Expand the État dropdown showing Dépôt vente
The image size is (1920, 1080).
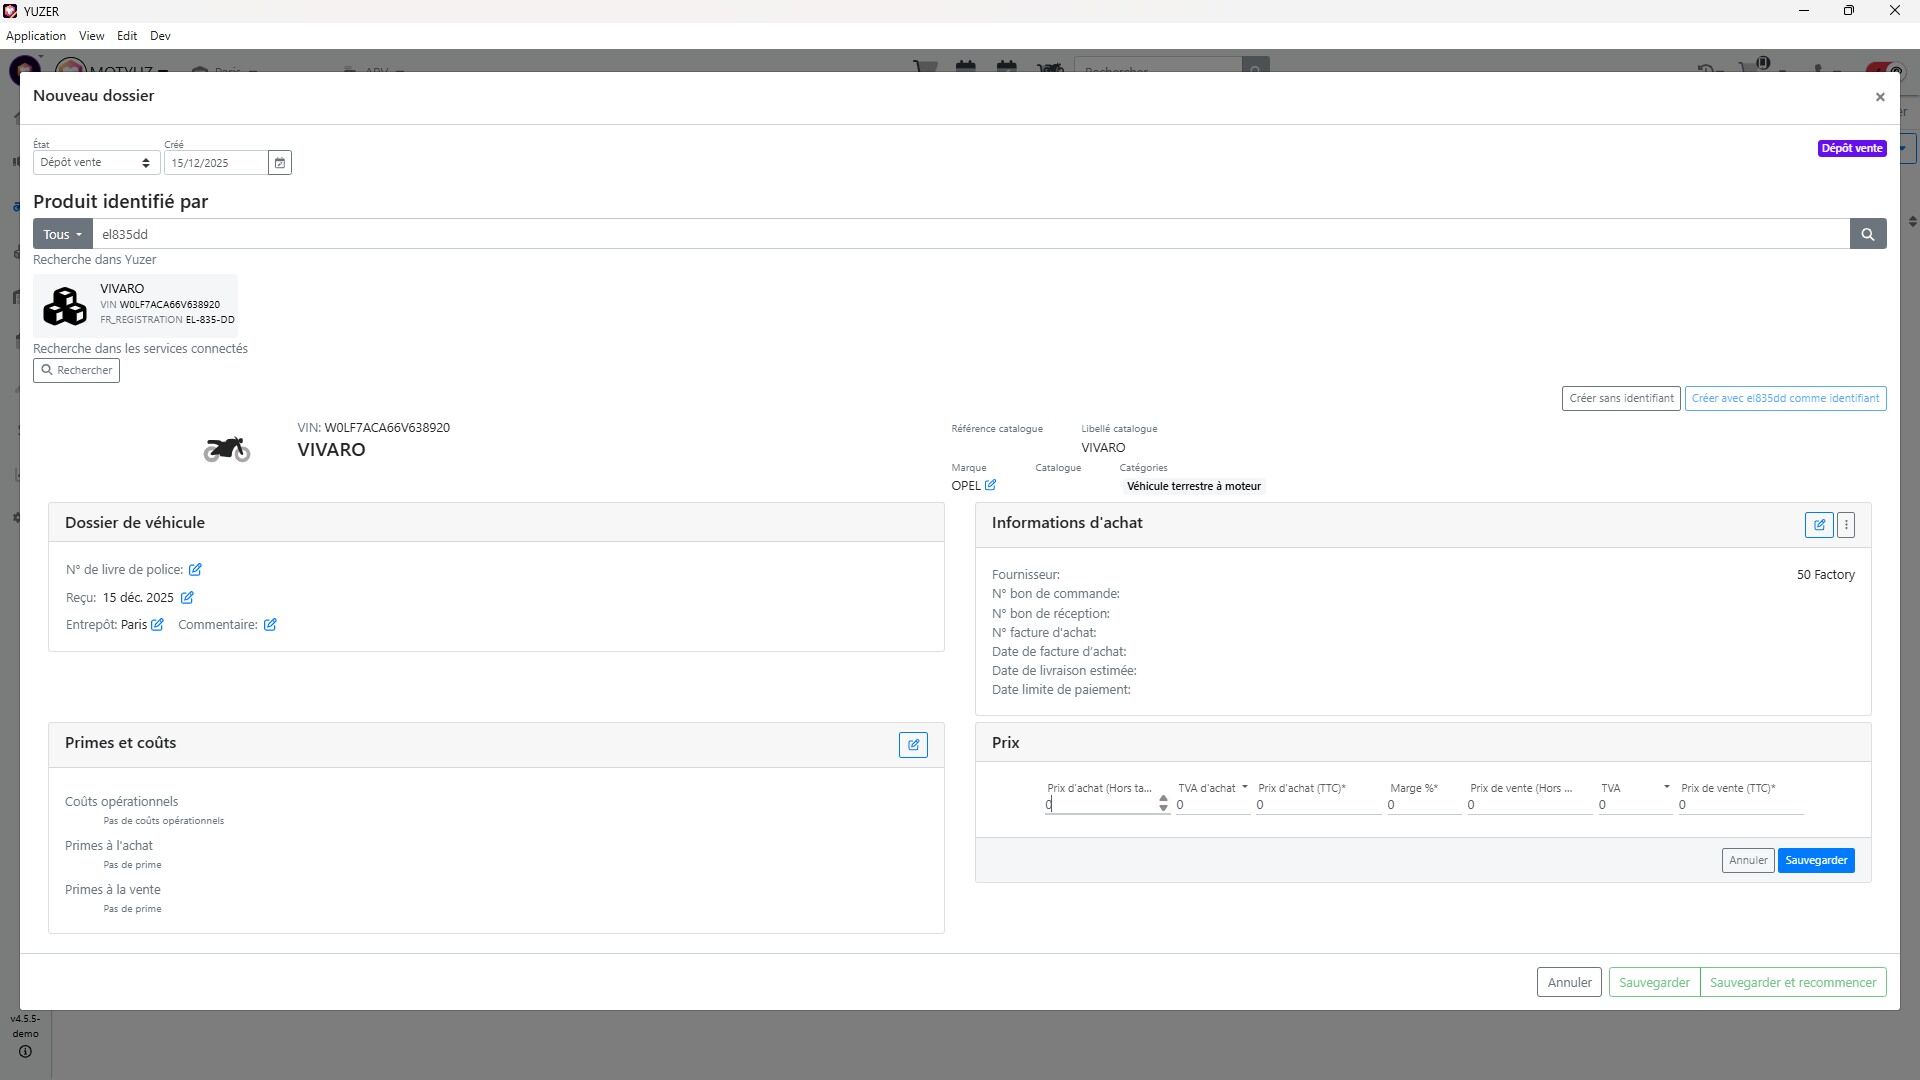(96, 163)
